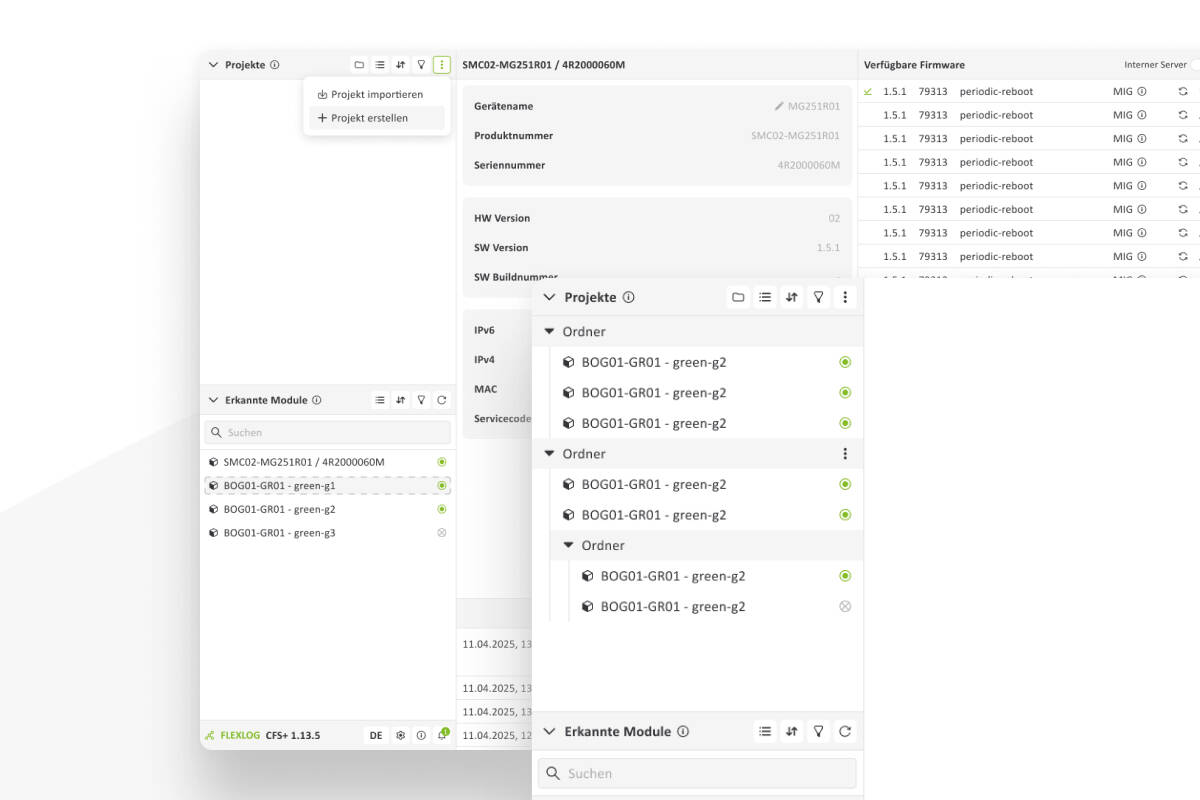
Task: Click the FLEXLOG logo in the status bar
Action: point(233,735)
